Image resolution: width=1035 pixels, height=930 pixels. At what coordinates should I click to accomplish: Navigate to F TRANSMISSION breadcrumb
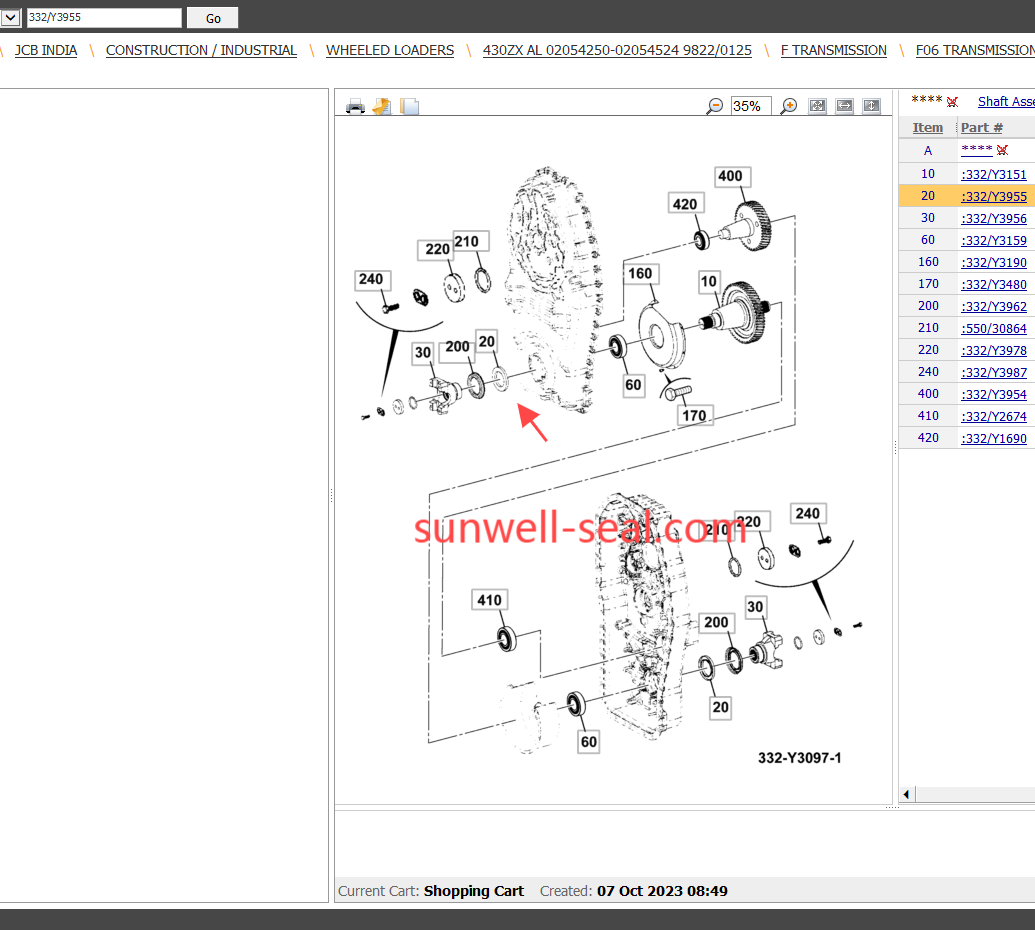tap(833, 50)
